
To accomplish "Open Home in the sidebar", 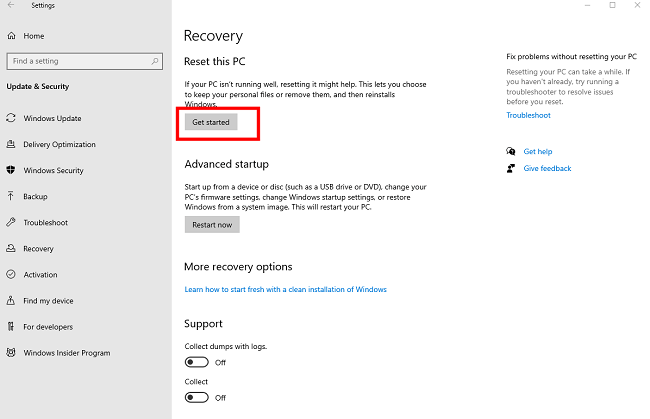I will coord(34,36).
